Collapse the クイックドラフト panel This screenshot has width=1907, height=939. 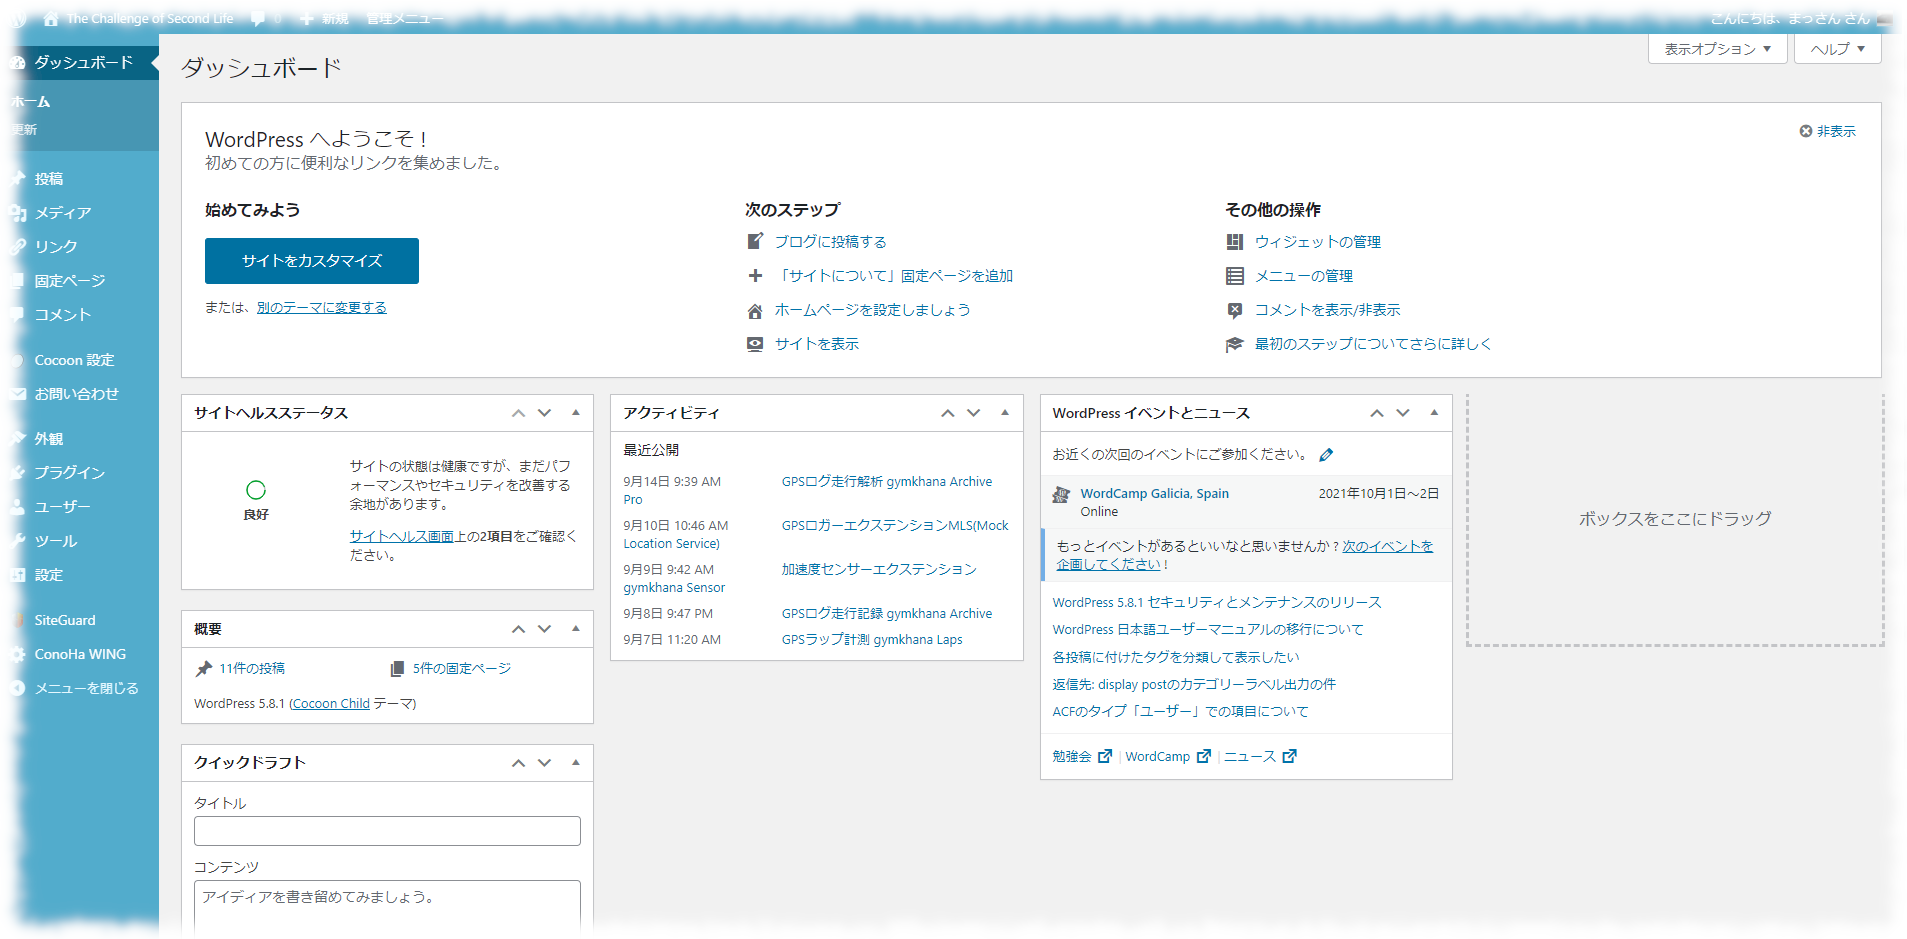(x=576, y=762)
